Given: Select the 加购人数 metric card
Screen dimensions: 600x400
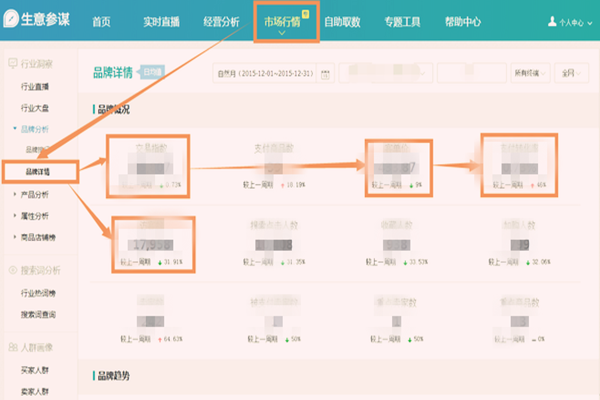Looking at the screenshot, I should (x=519, y=243).
